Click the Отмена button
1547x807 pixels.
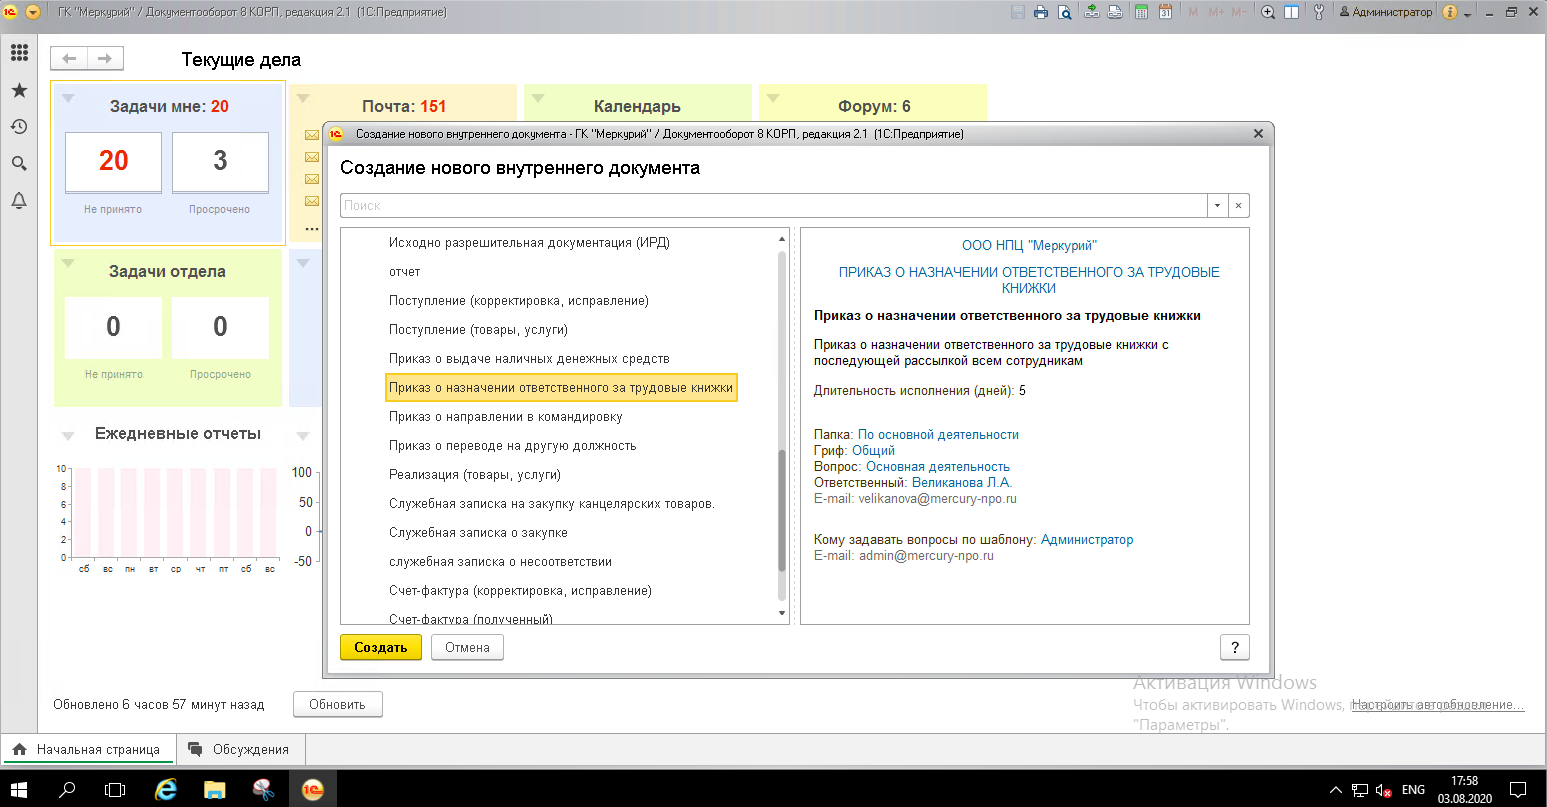tap(467, 647)
